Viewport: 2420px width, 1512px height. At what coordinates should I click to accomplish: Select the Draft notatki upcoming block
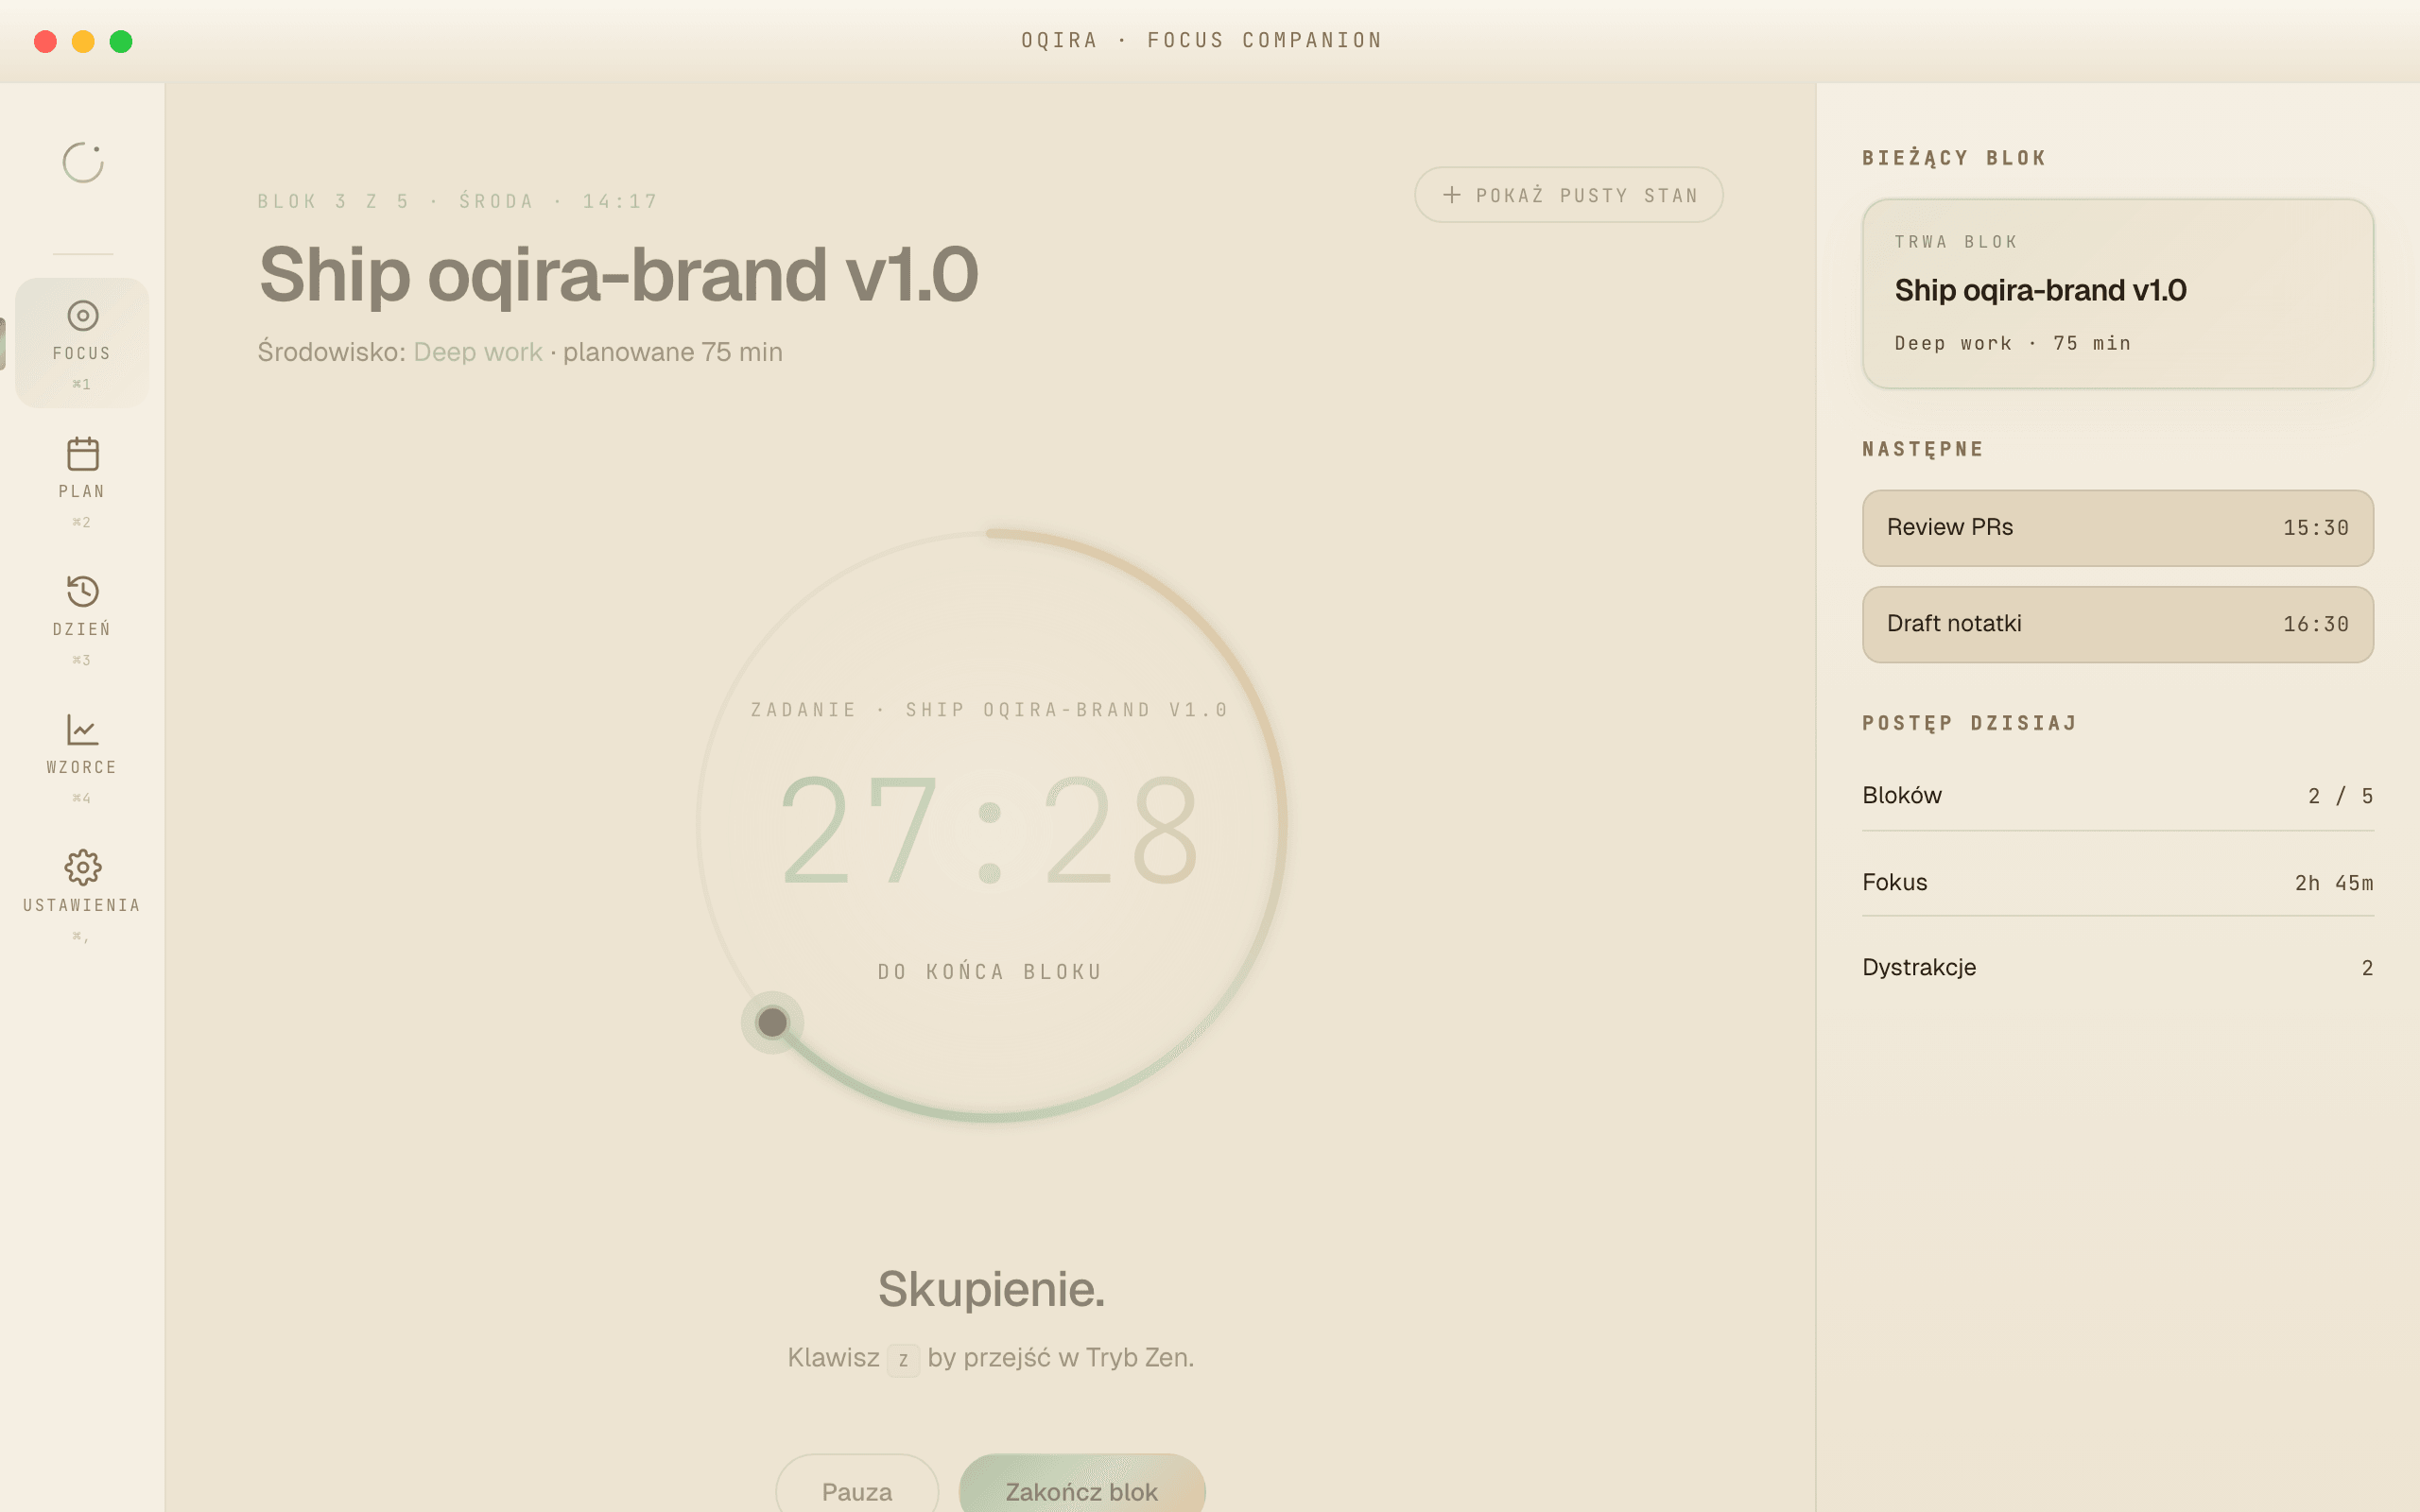(x=2117, y=624)
